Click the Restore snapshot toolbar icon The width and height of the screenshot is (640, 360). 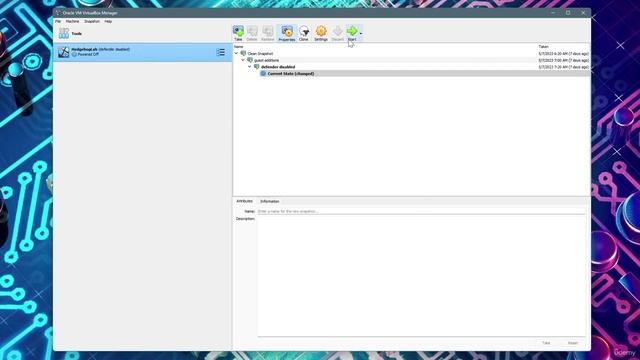tap(267, 33)
